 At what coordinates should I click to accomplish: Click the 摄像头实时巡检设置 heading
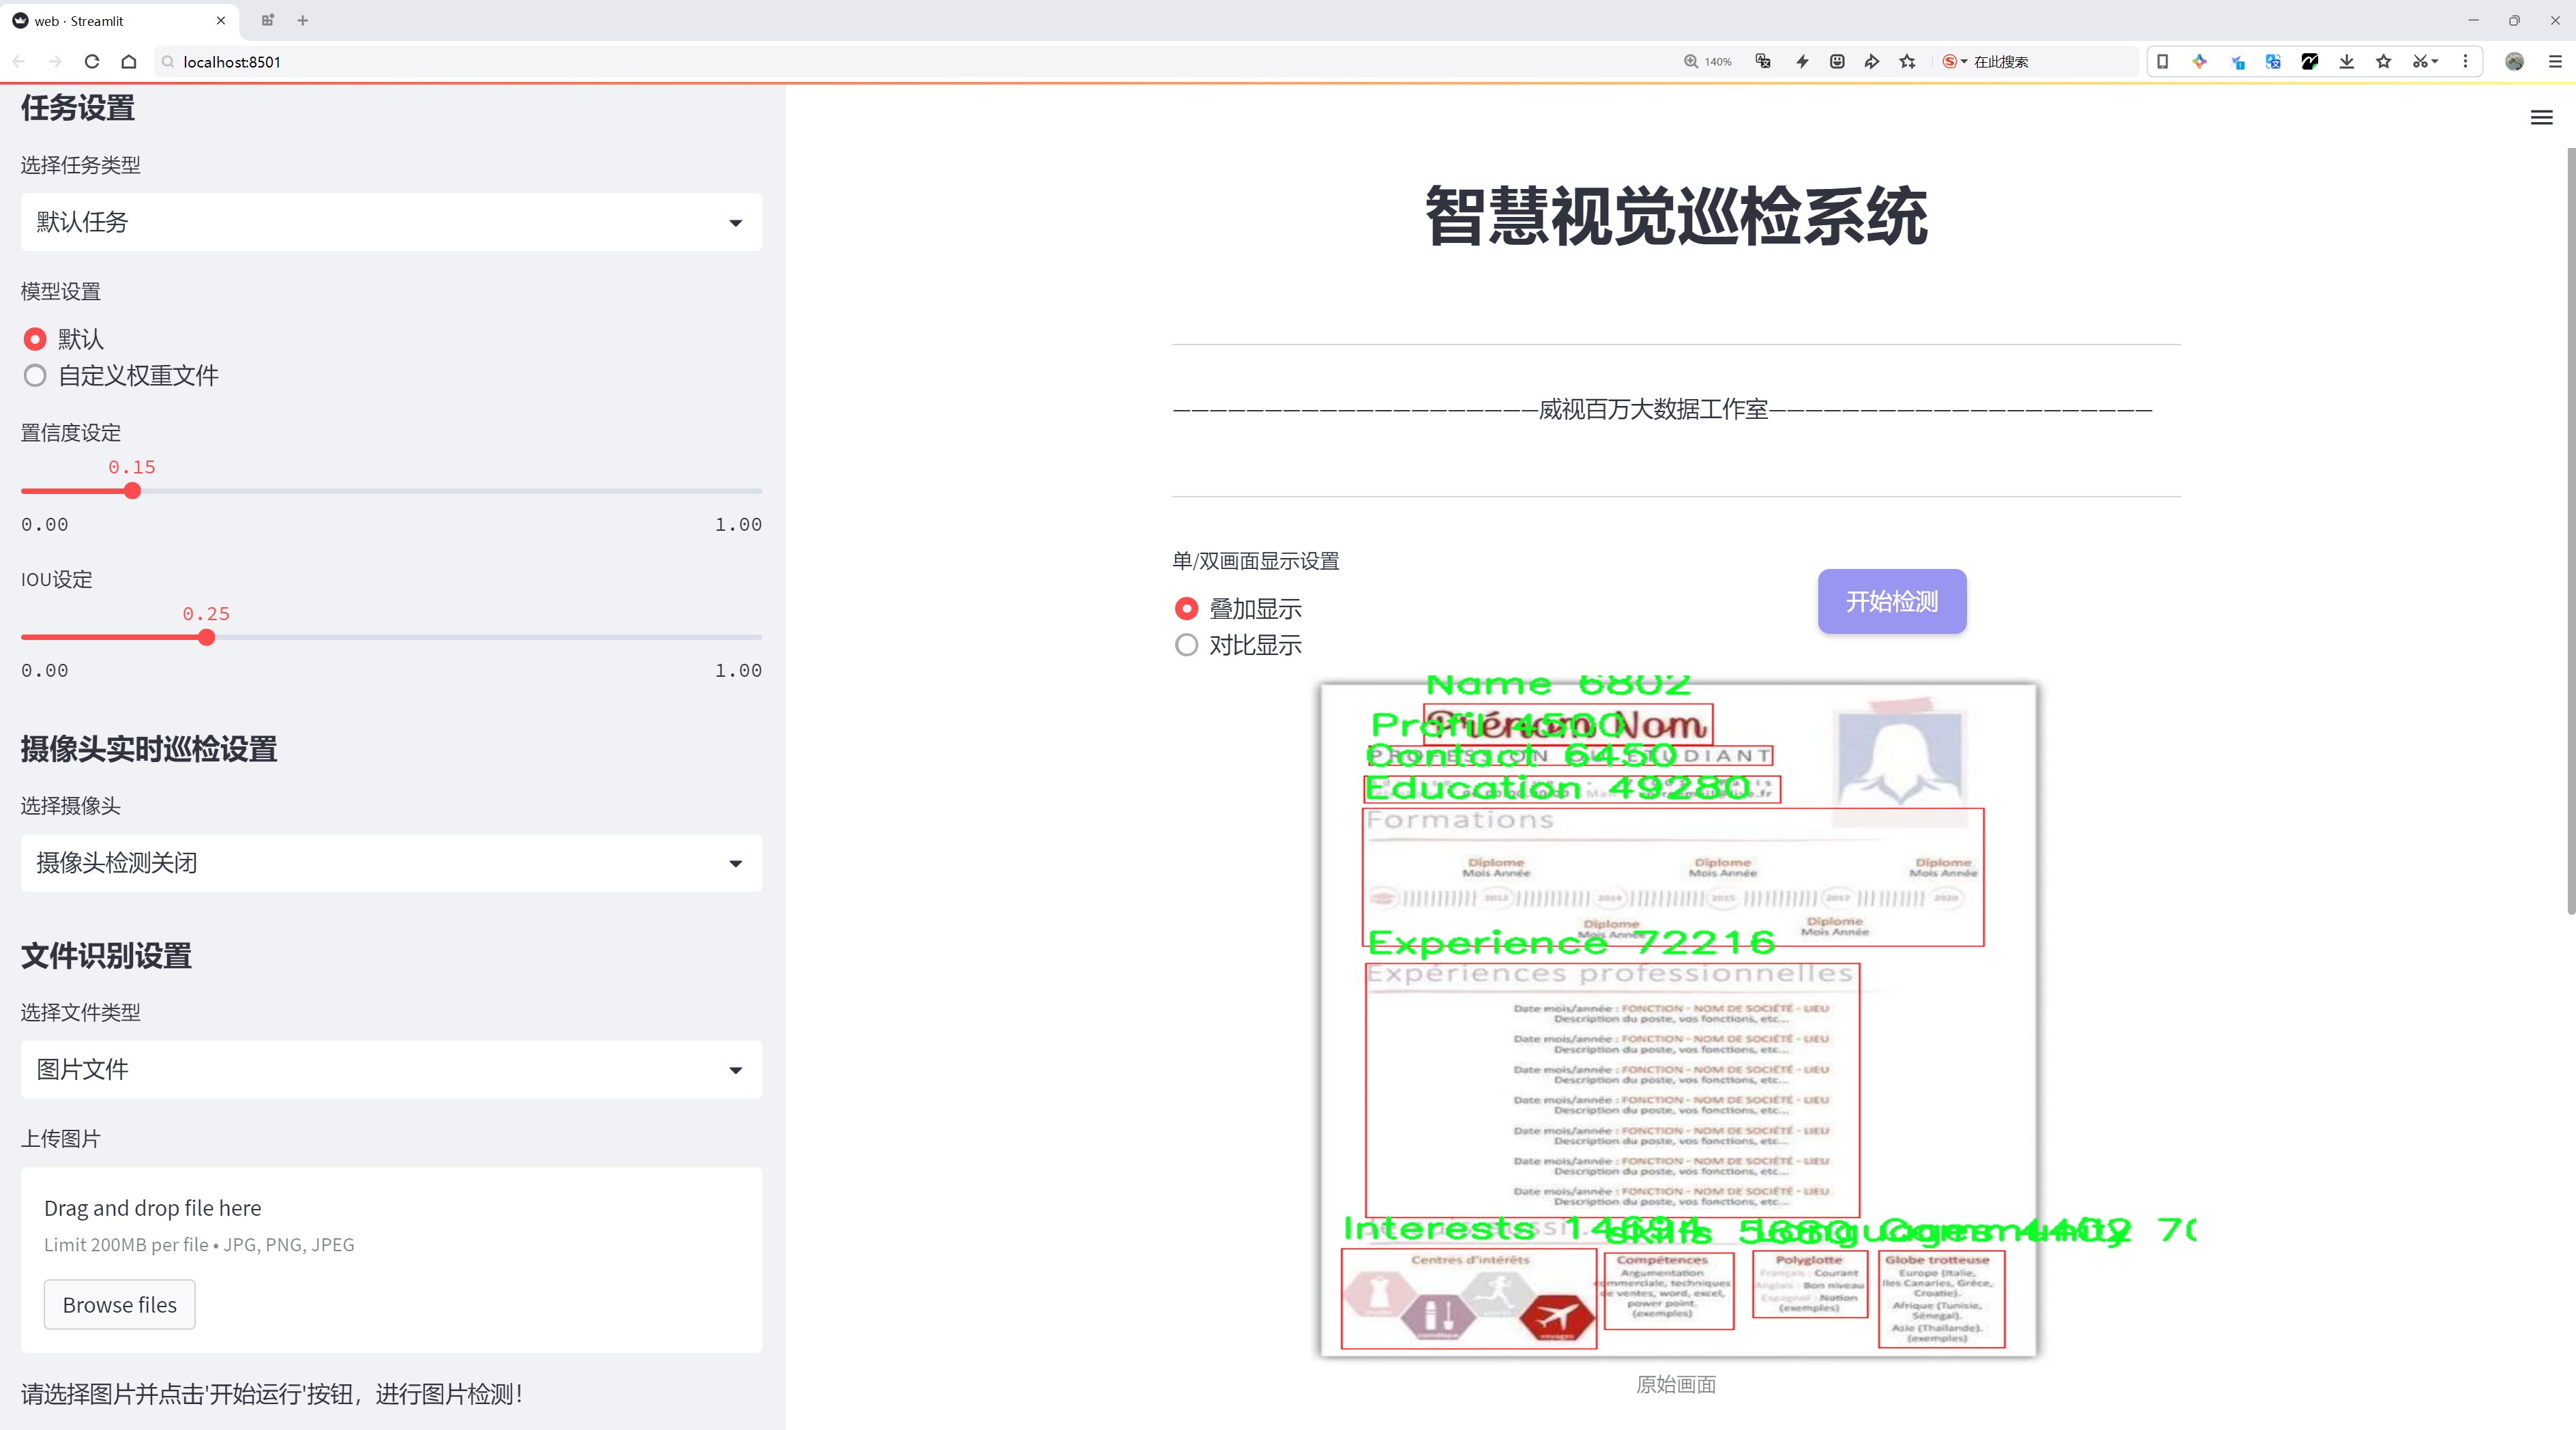tap(149, 749)
